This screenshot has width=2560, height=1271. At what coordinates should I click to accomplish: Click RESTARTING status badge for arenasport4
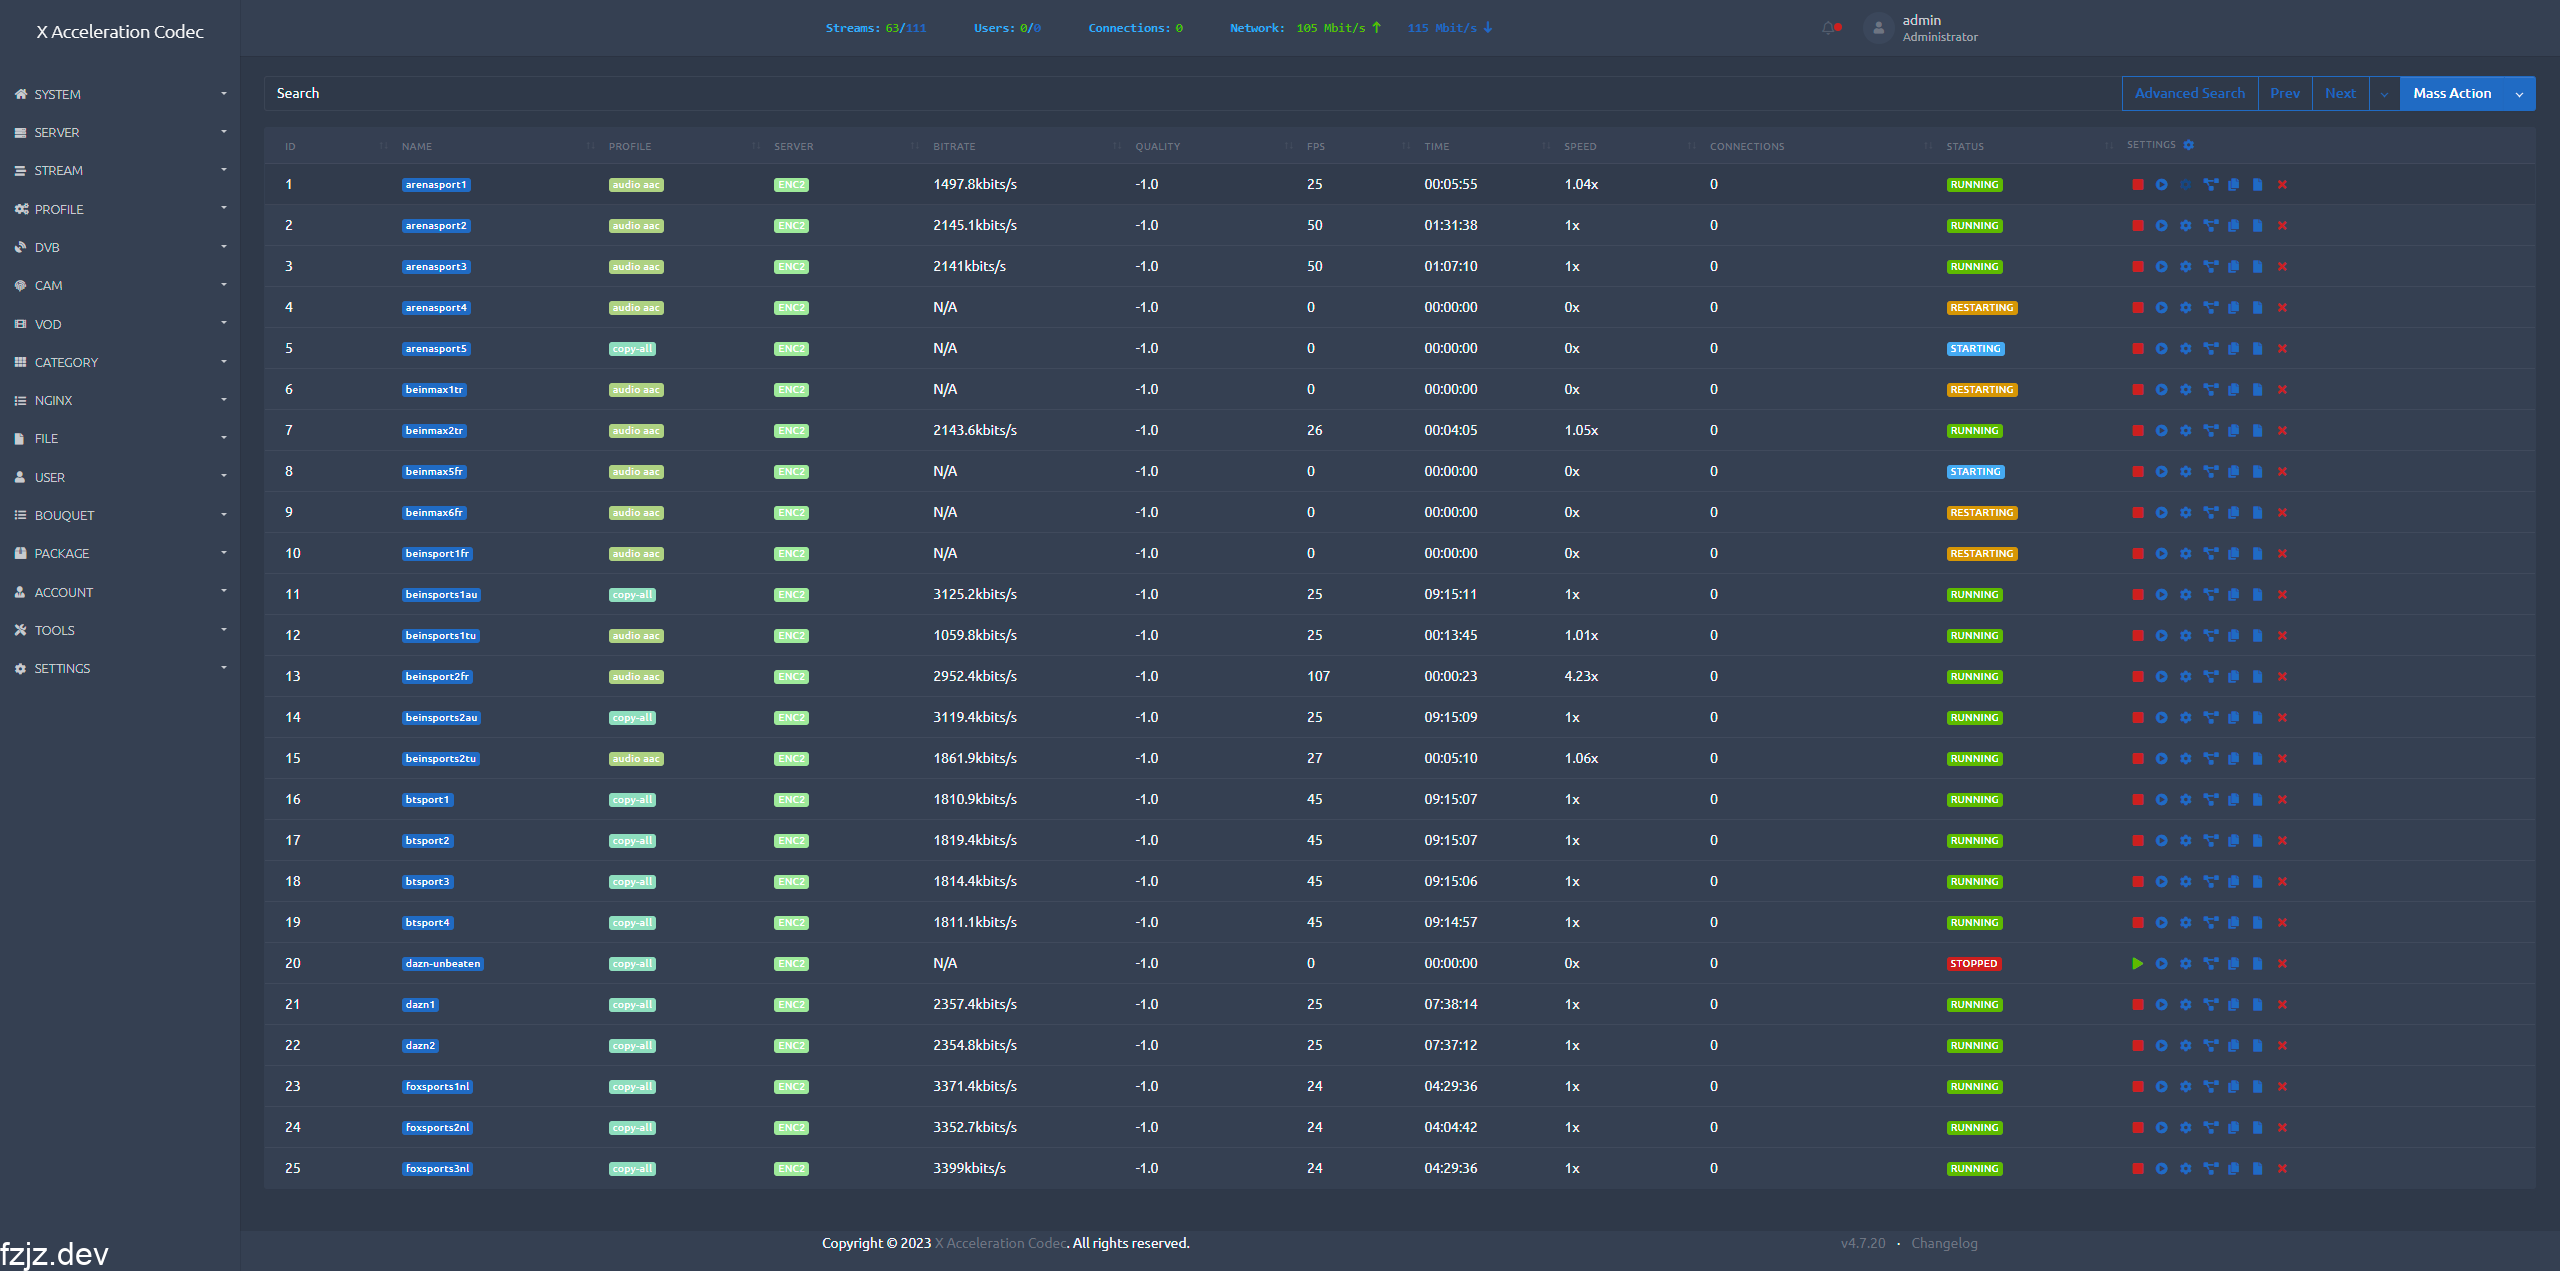click(x=1981, y=308)
